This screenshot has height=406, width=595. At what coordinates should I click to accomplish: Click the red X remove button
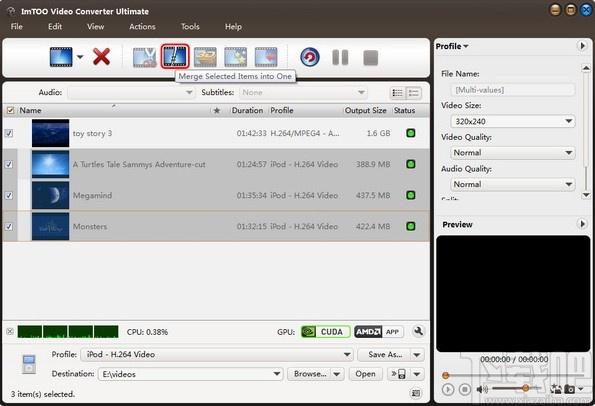[x=101, y=57]
